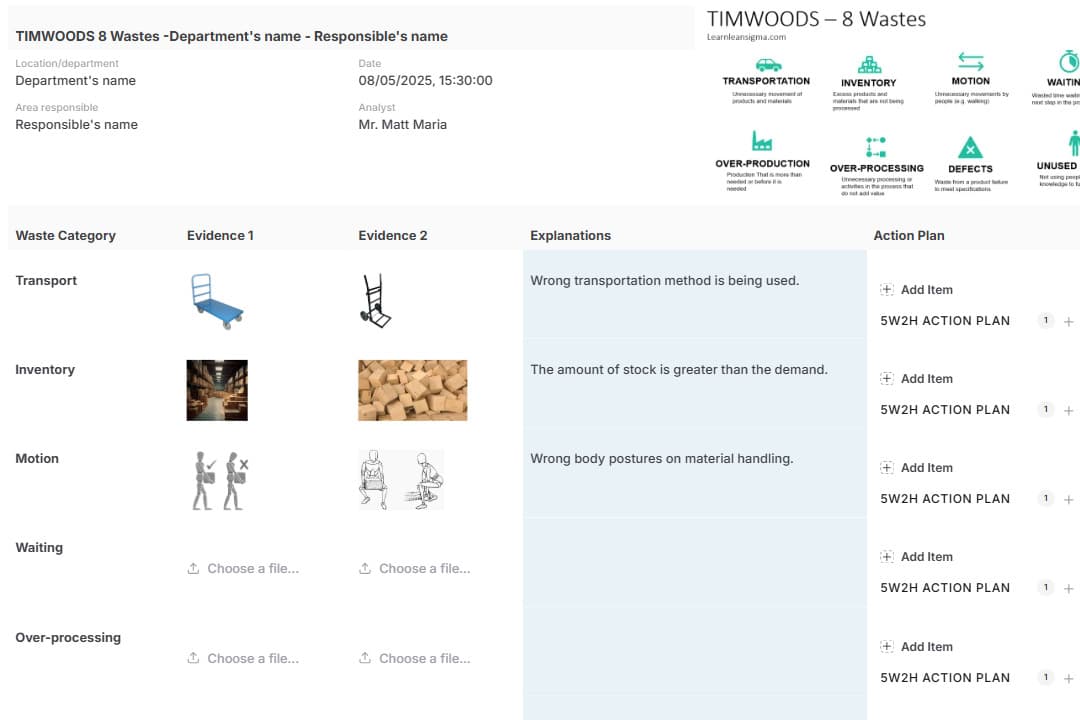This screenshot has height=720, width=1080.
Task: Edit the Date field showing 08/05/2025
Action: 425,81
